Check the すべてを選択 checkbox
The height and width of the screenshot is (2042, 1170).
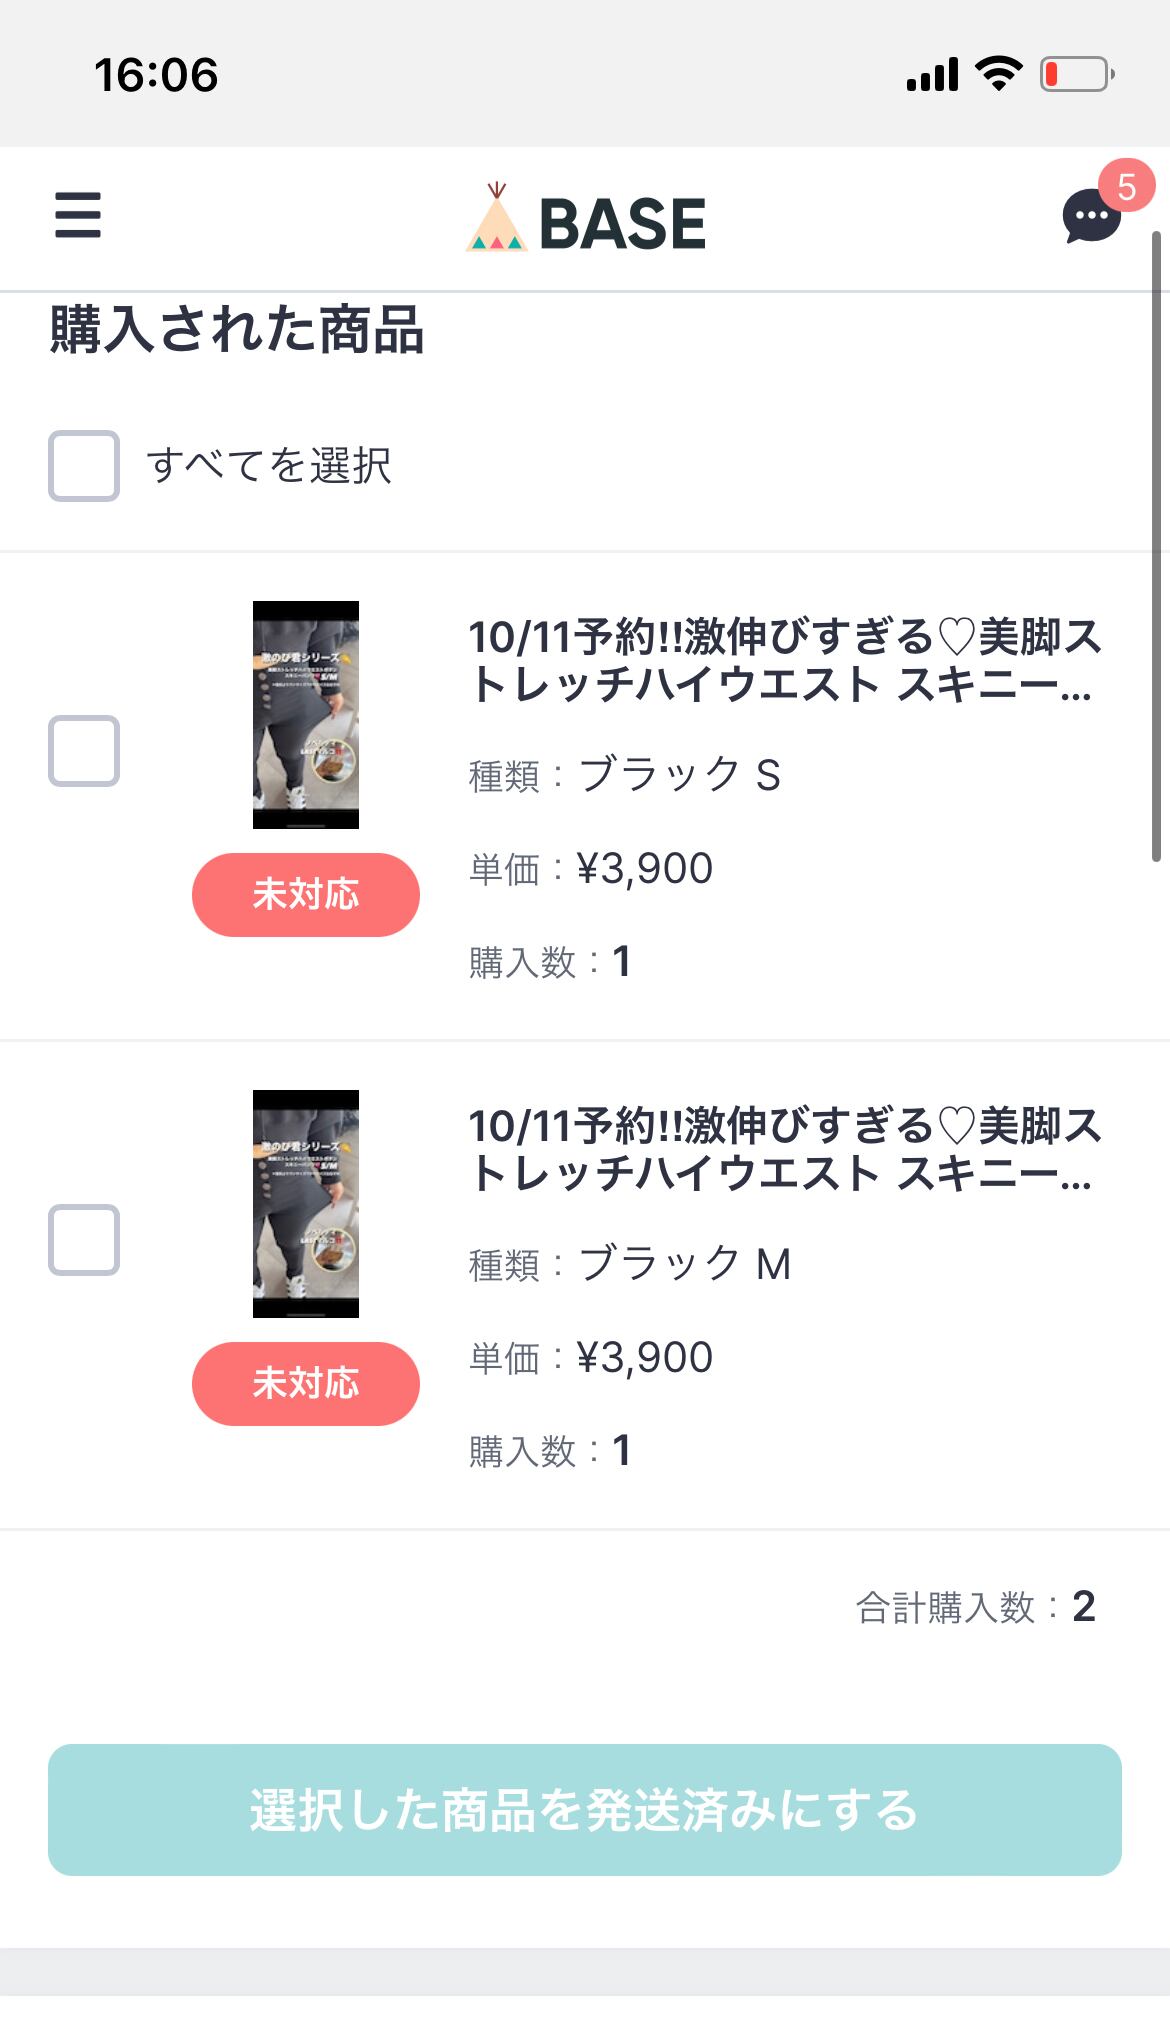coord(84,466)
